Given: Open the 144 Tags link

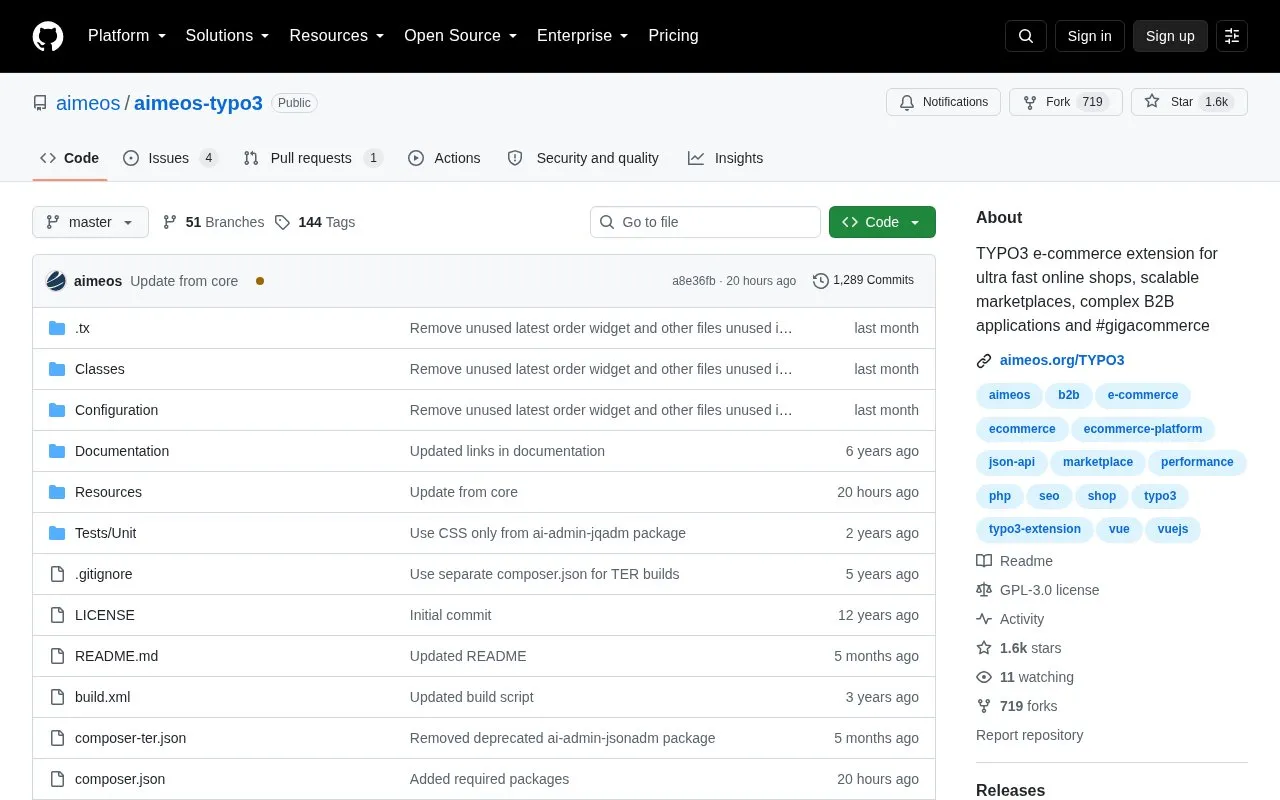Looking at the screenshot, I should point(315,222).
